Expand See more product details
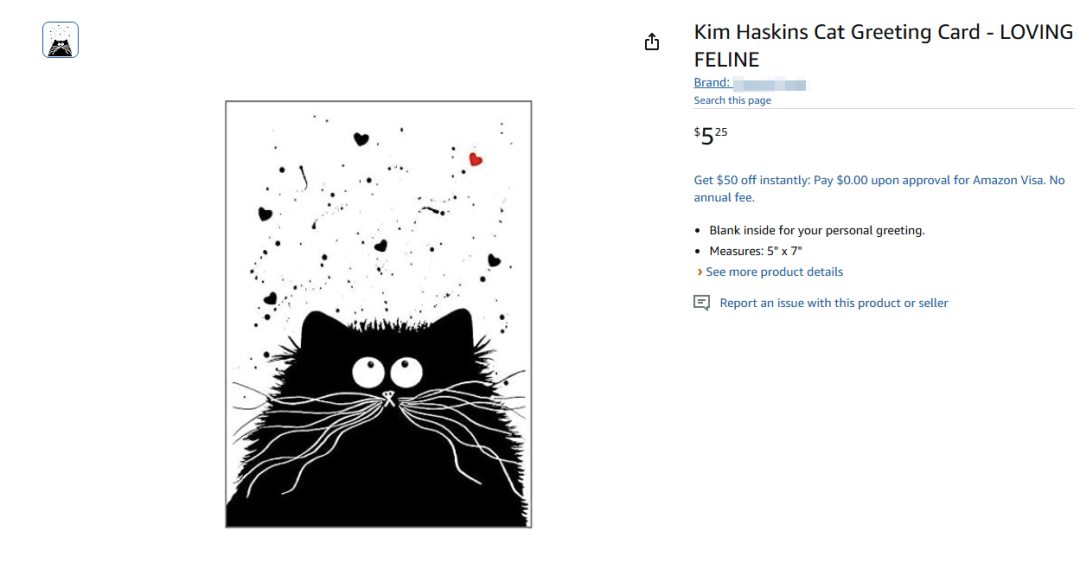Image resolution: width=1080 pixels, height=563 pixels. [x=774, y=272]
